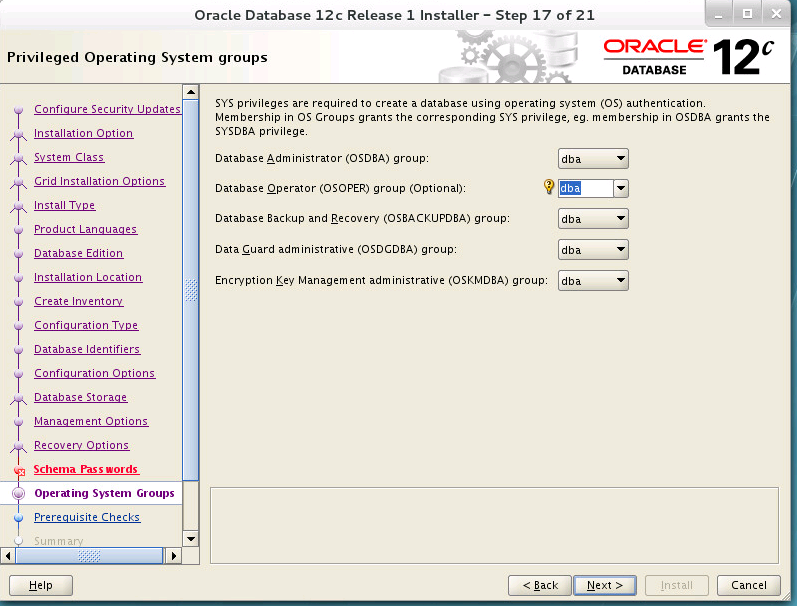This screenshot has width=797, height=606.
Task: Click sidebar scroll right arrow
Action: 173,556
